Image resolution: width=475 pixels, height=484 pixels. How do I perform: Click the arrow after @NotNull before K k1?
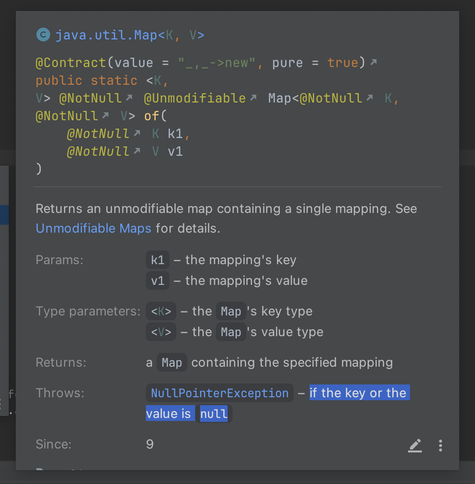pos(137,133)
